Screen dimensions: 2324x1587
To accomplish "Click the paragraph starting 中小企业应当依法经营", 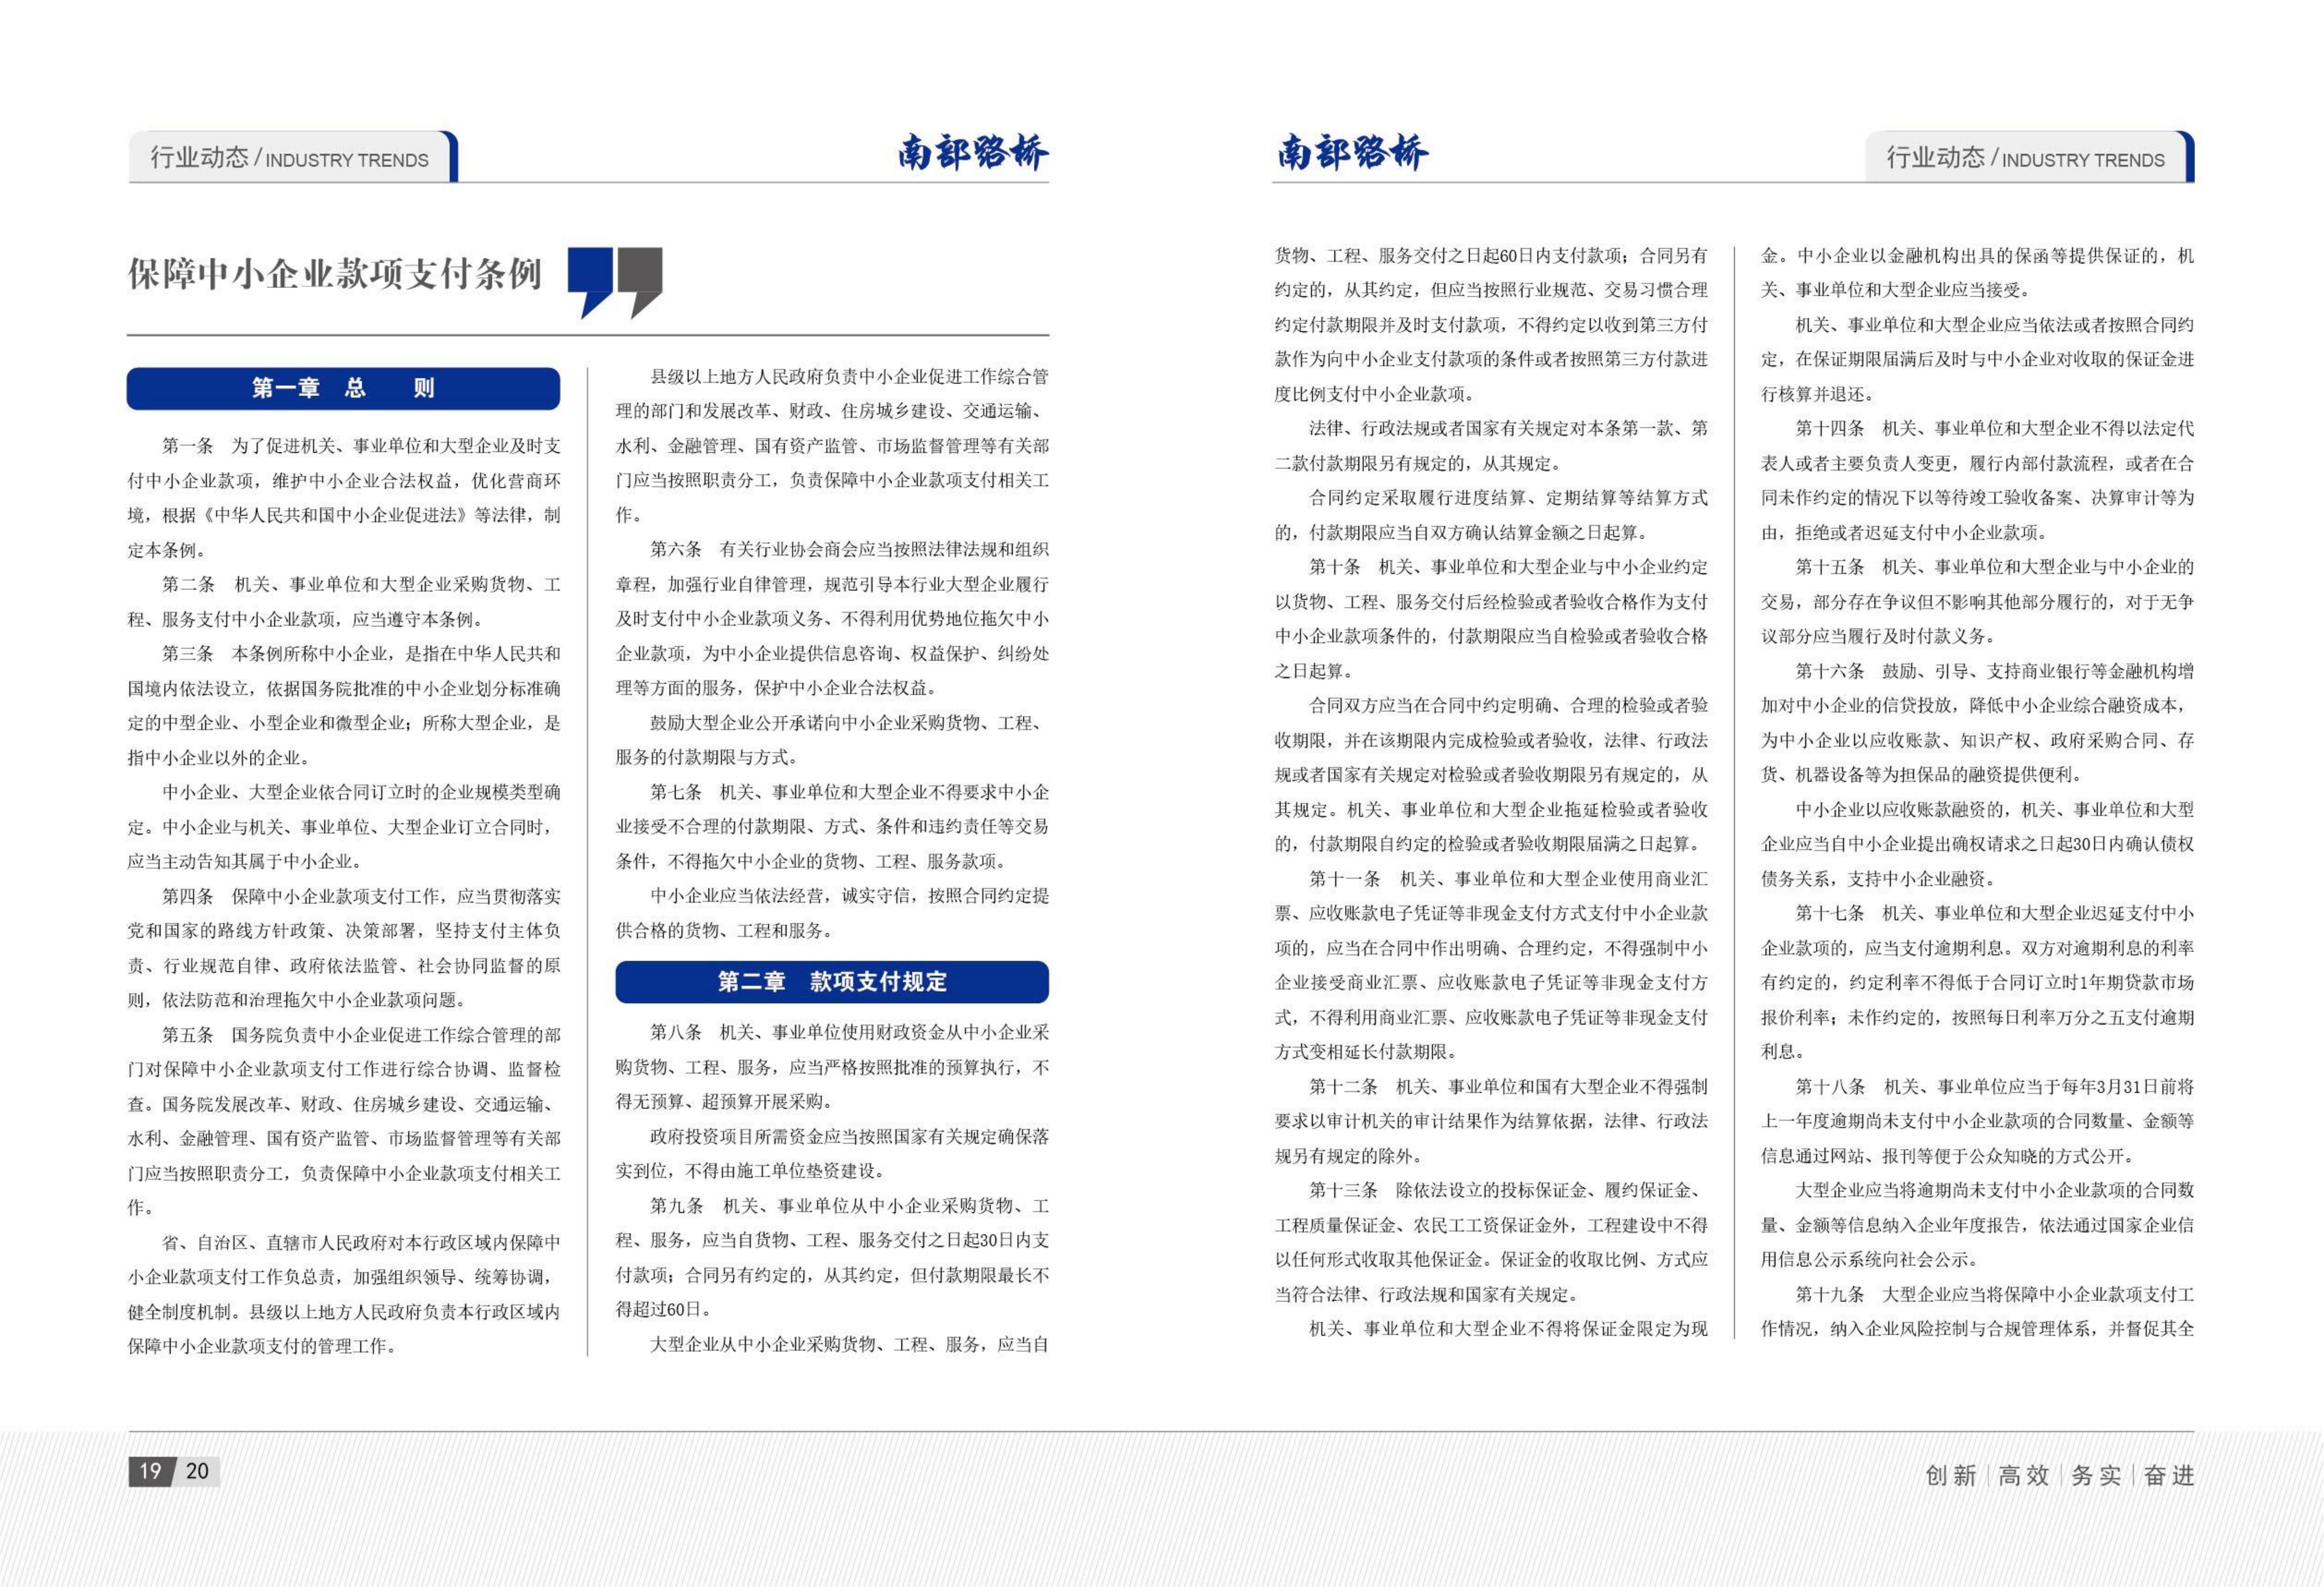I will 832,913.
